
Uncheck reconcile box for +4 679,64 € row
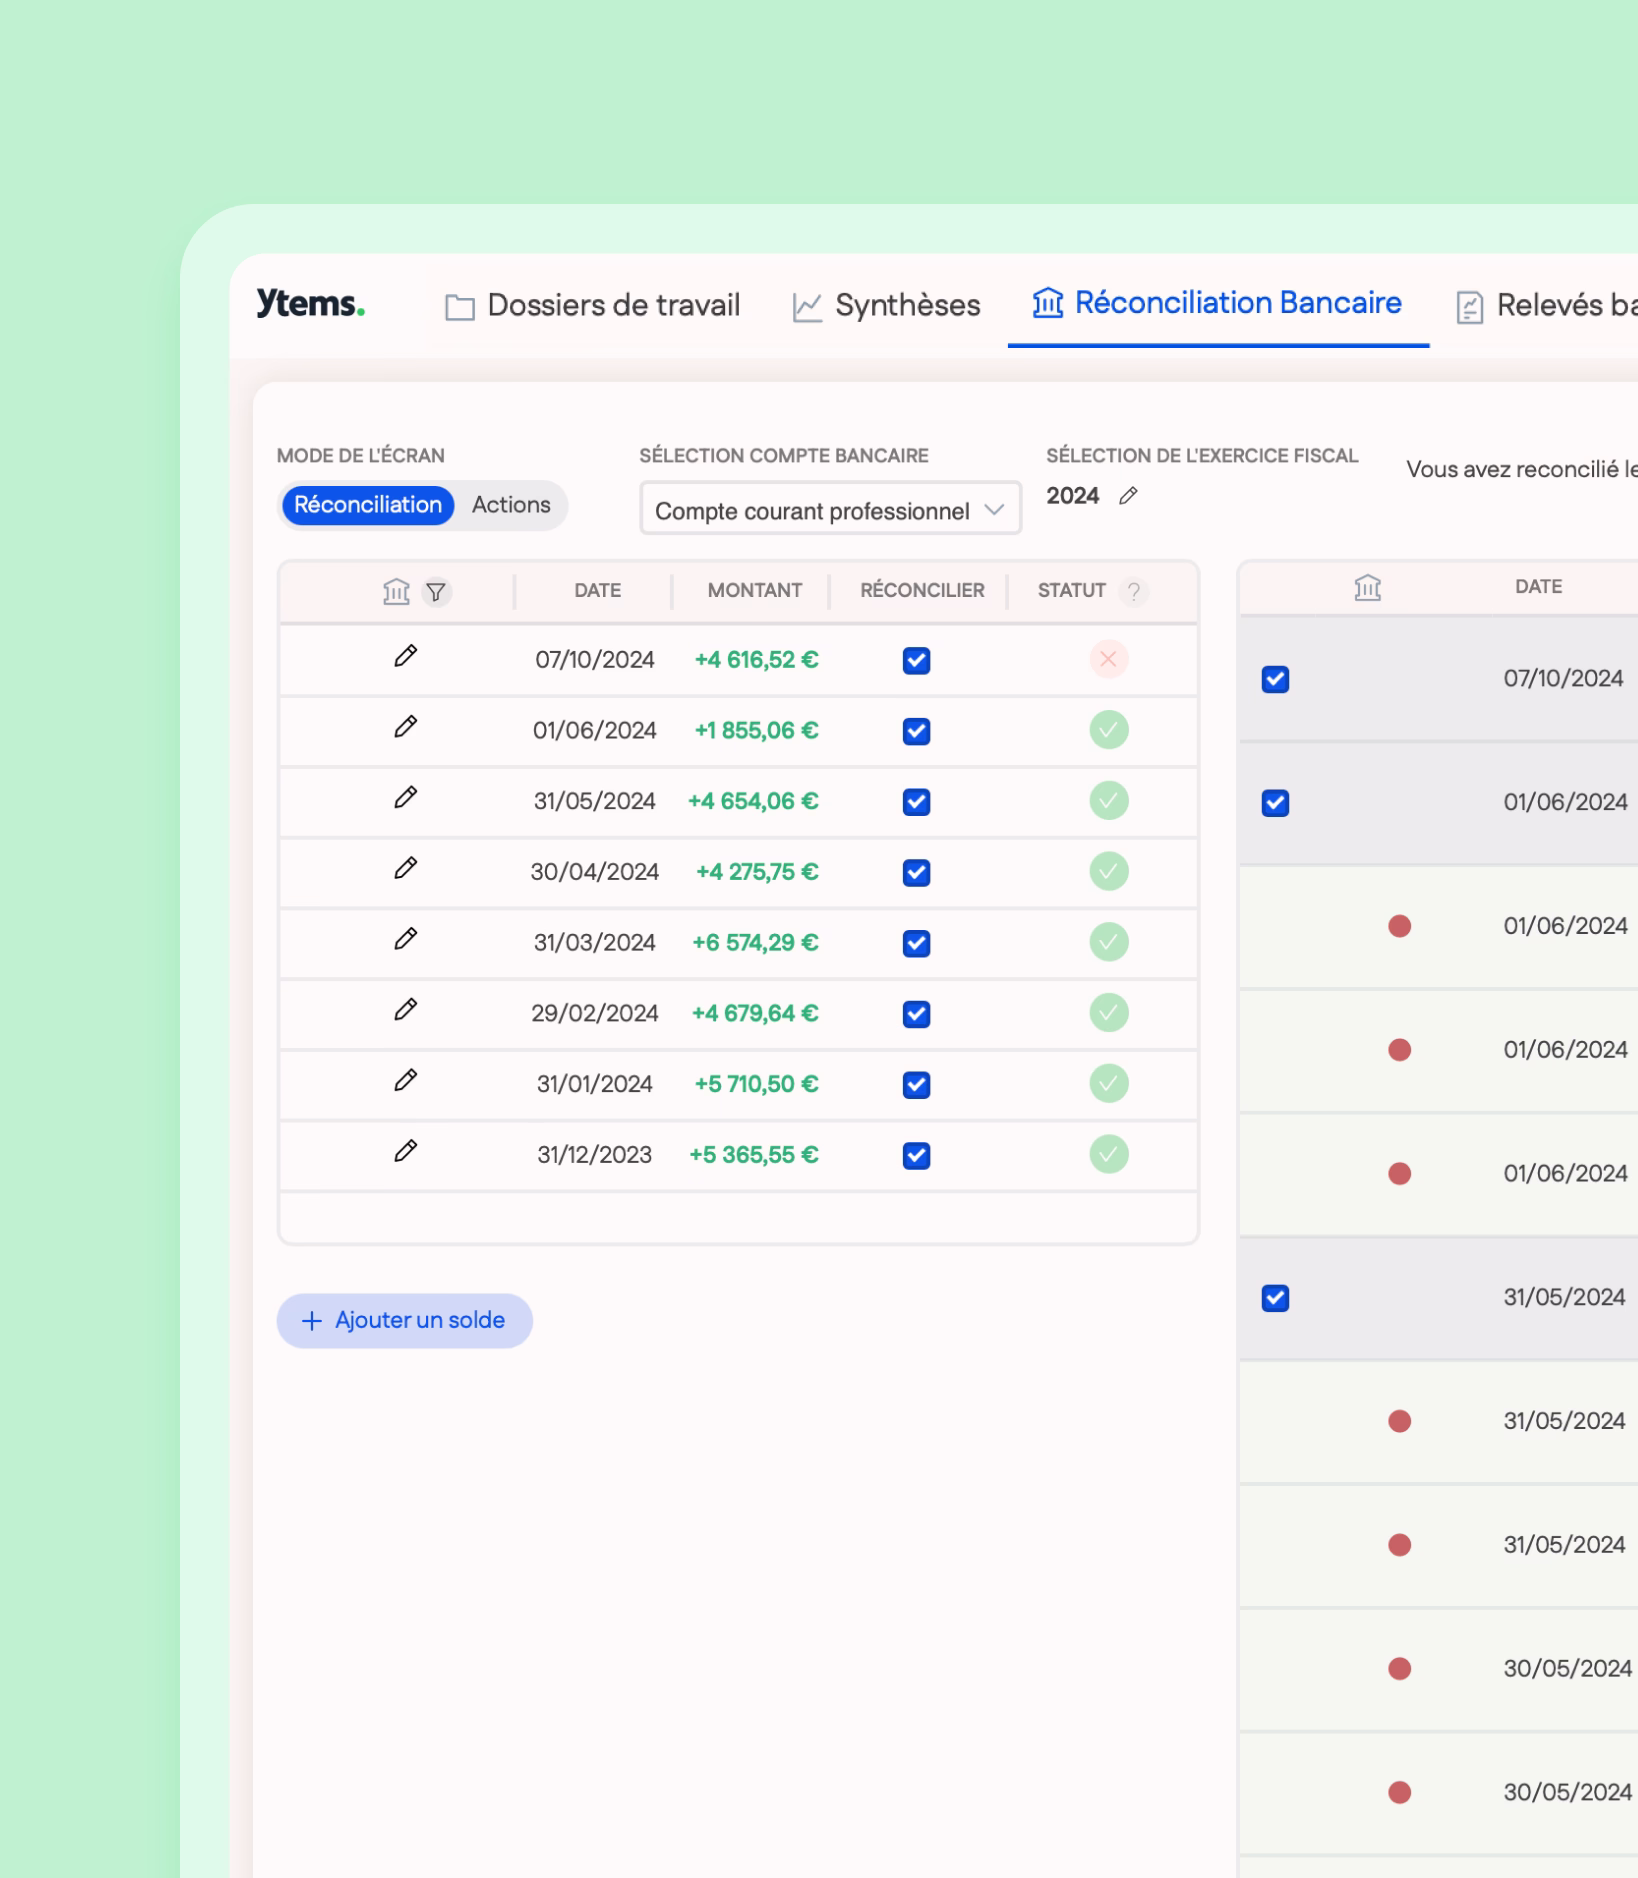click(916, 1014)
